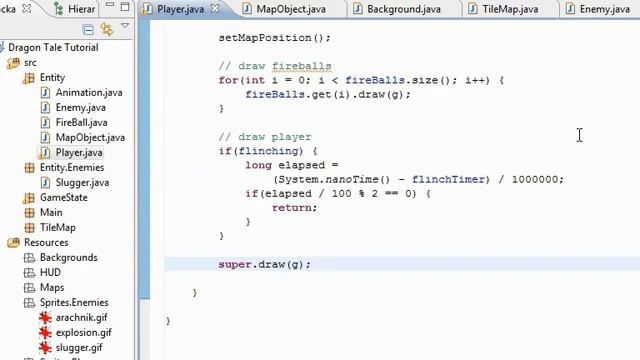The height and width of the screenshot is (360, 640).
Task: Close the Package Explorer tab
Action: click(27, 8)
